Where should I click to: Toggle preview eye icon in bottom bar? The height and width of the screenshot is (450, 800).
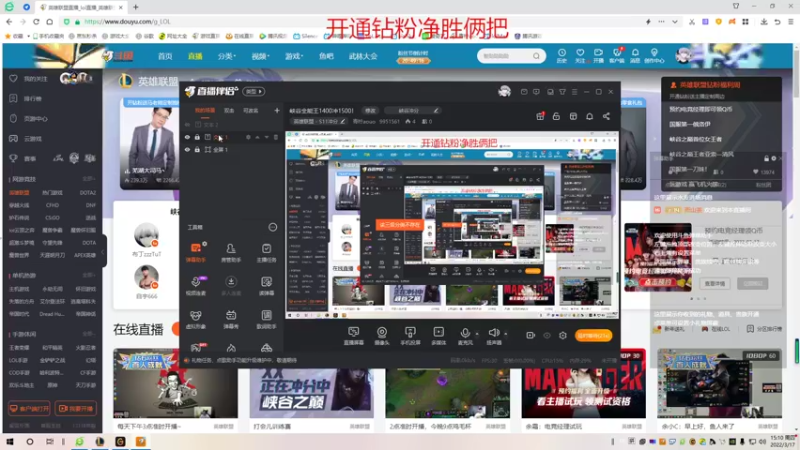(547, 335)
